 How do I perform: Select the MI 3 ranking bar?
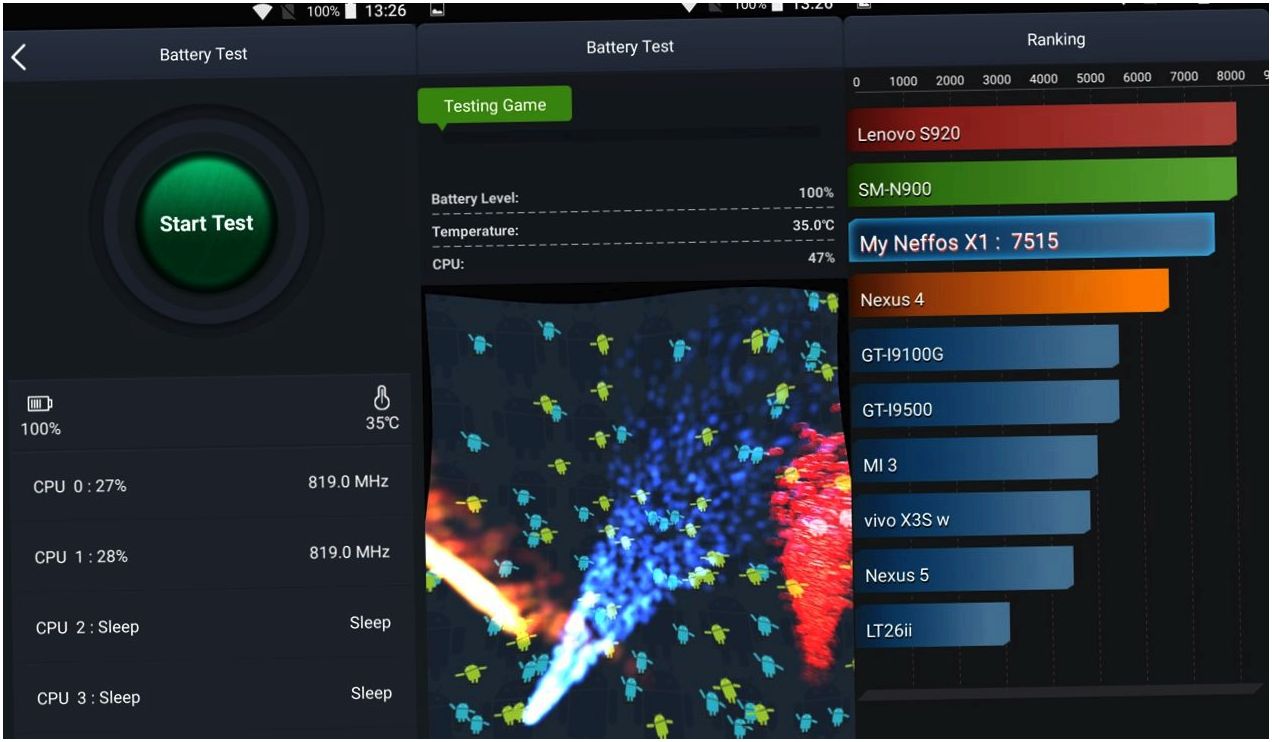tap(973, 458)
